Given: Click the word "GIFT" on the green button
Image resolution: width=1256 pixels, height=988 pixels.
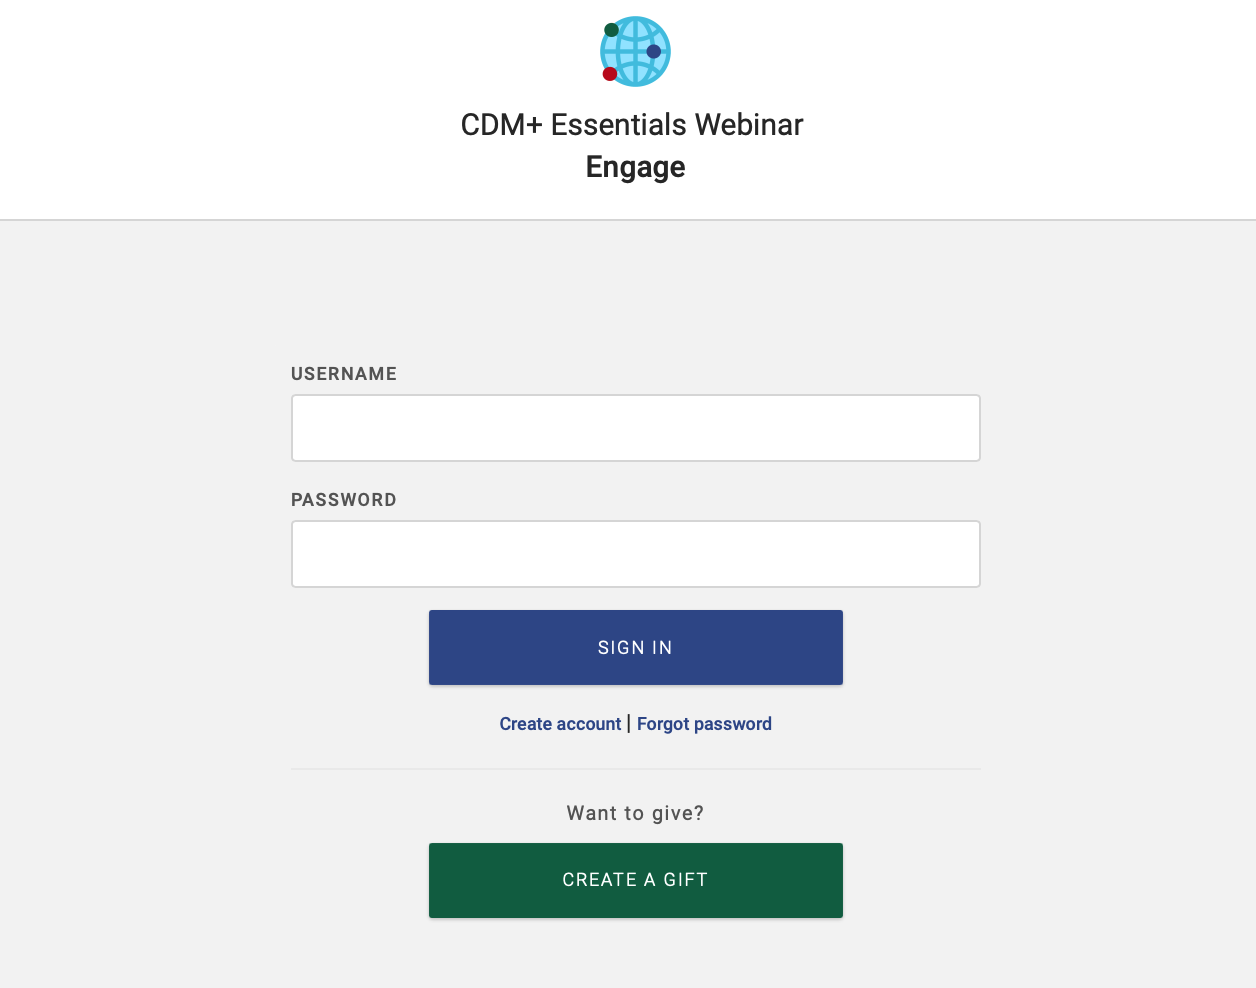Looking at the screenshot, I should point(686,880).
